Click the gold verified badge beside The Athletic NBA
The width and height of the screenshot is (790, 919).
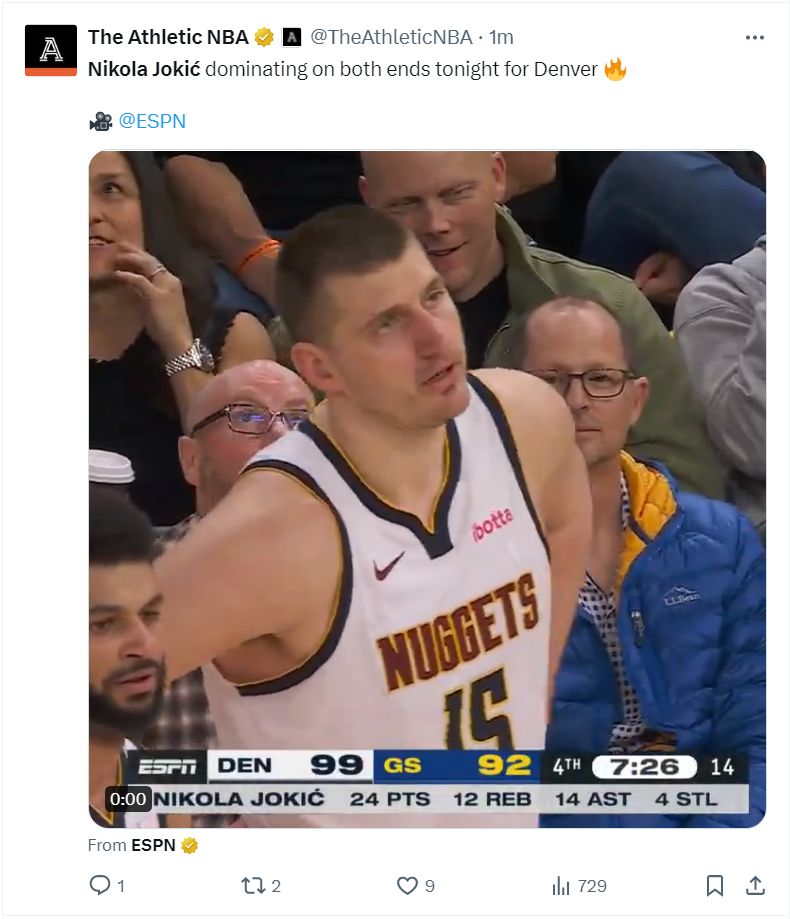point(264,38)
